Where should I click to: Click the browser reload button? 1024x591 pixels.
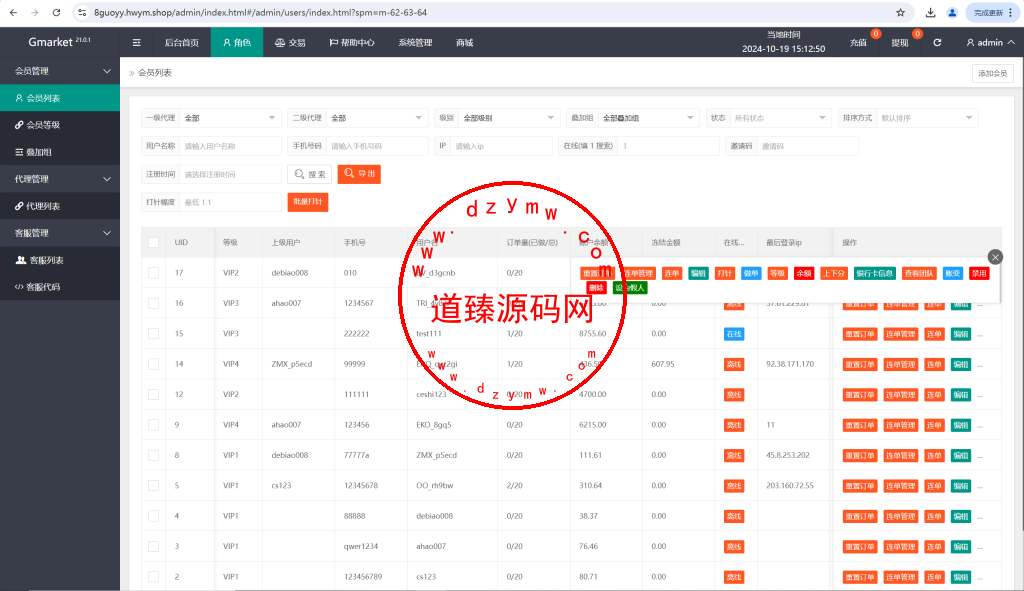pos(56,12)
